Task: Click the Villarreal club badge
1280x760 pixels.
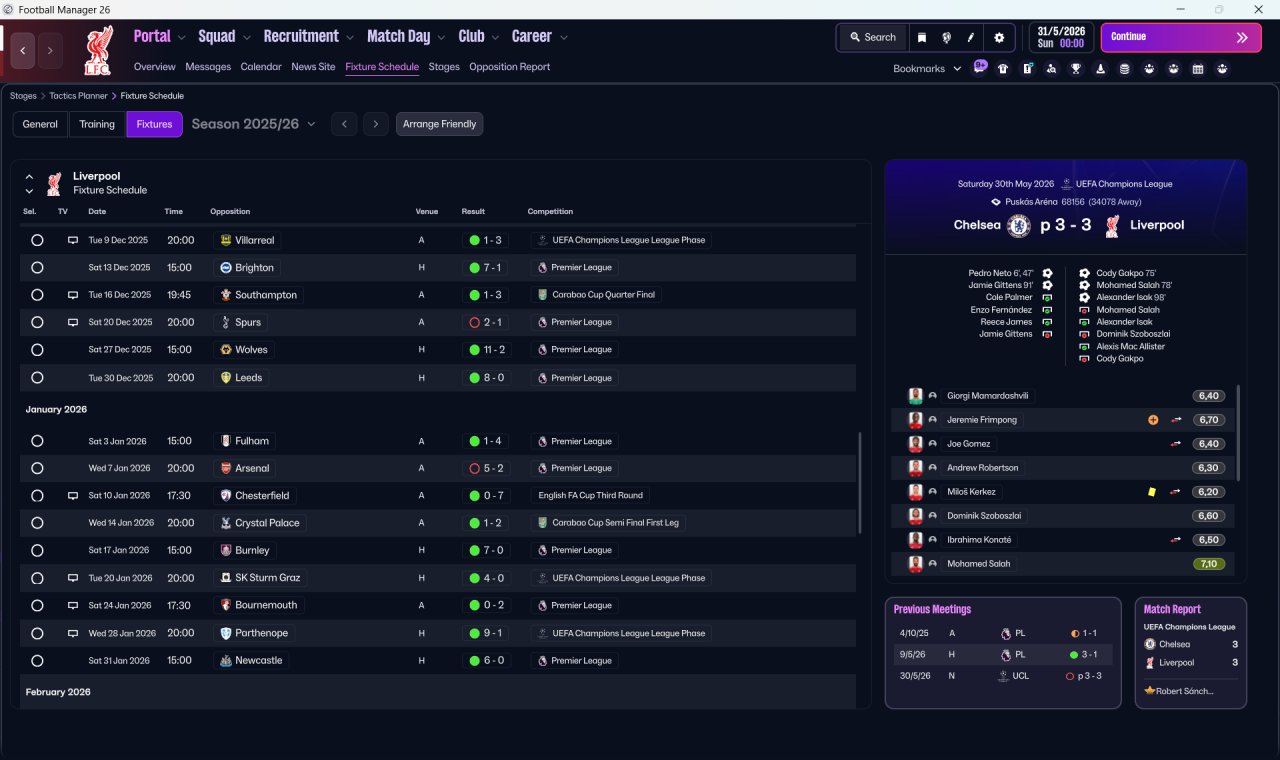Action: [x=226, y=240]
